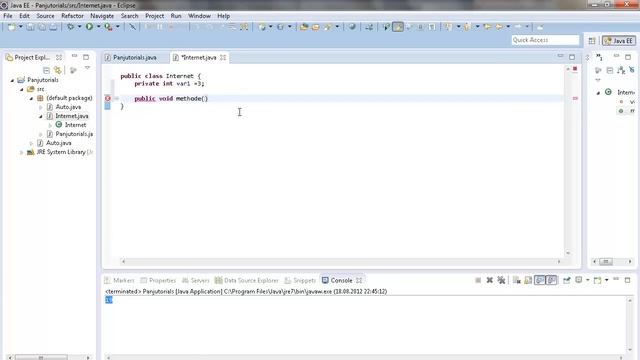Collapse the src folder node
This screenshot has height=360, width=640.
click(22, 89)
